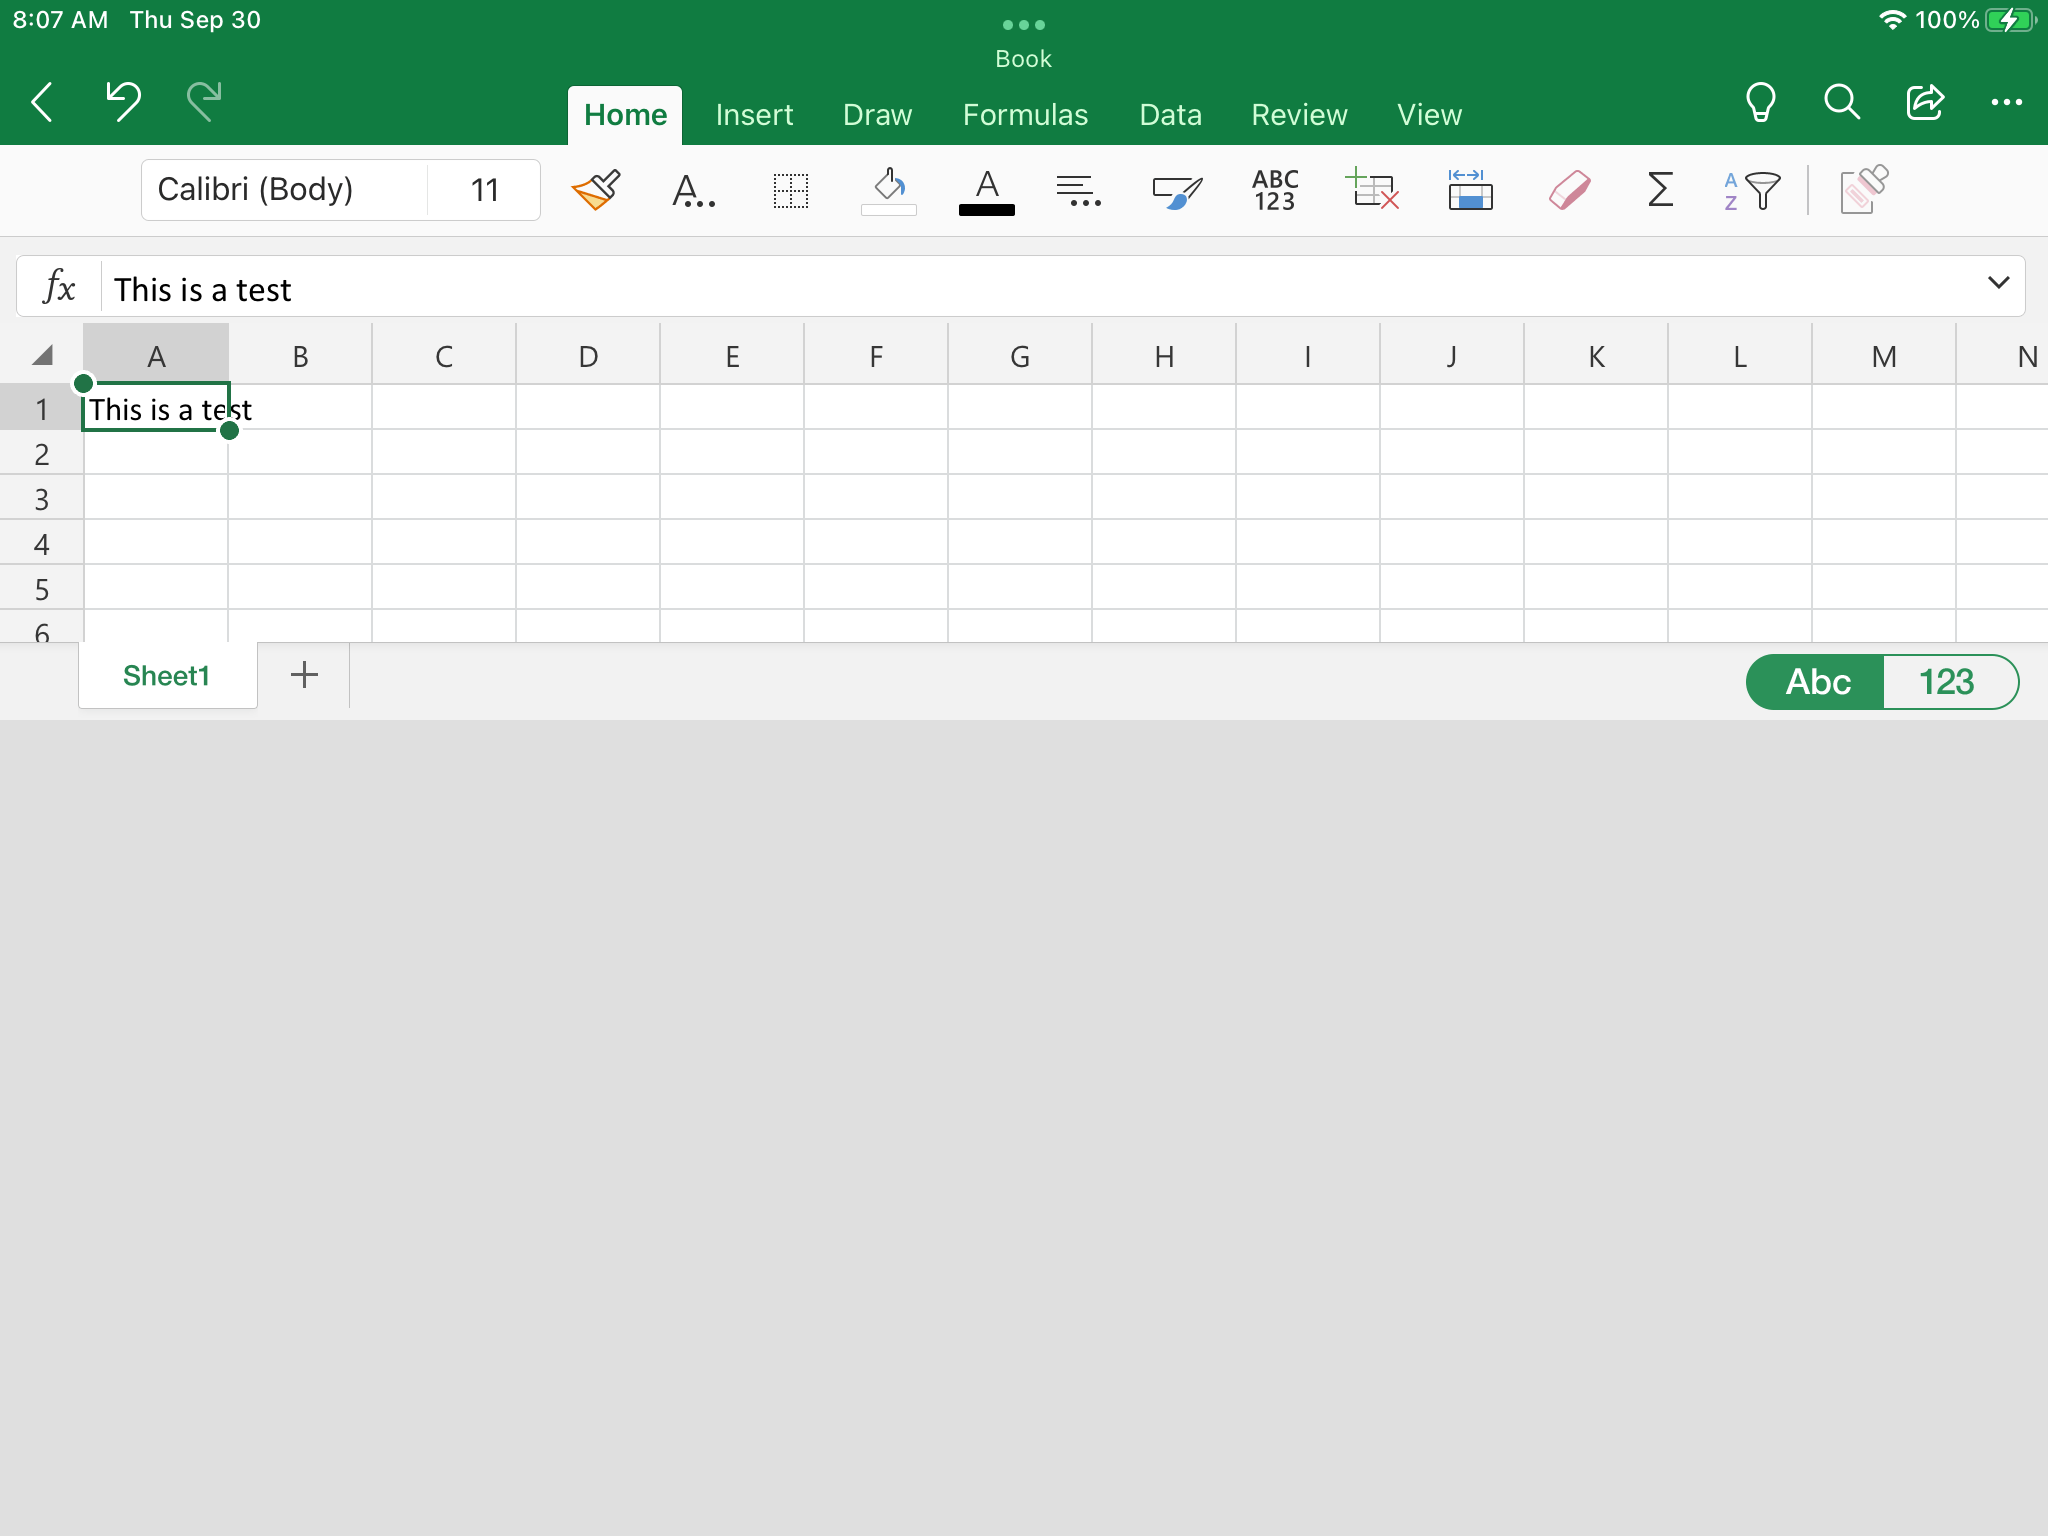Add a new sheet with plus button

[304, 675]
